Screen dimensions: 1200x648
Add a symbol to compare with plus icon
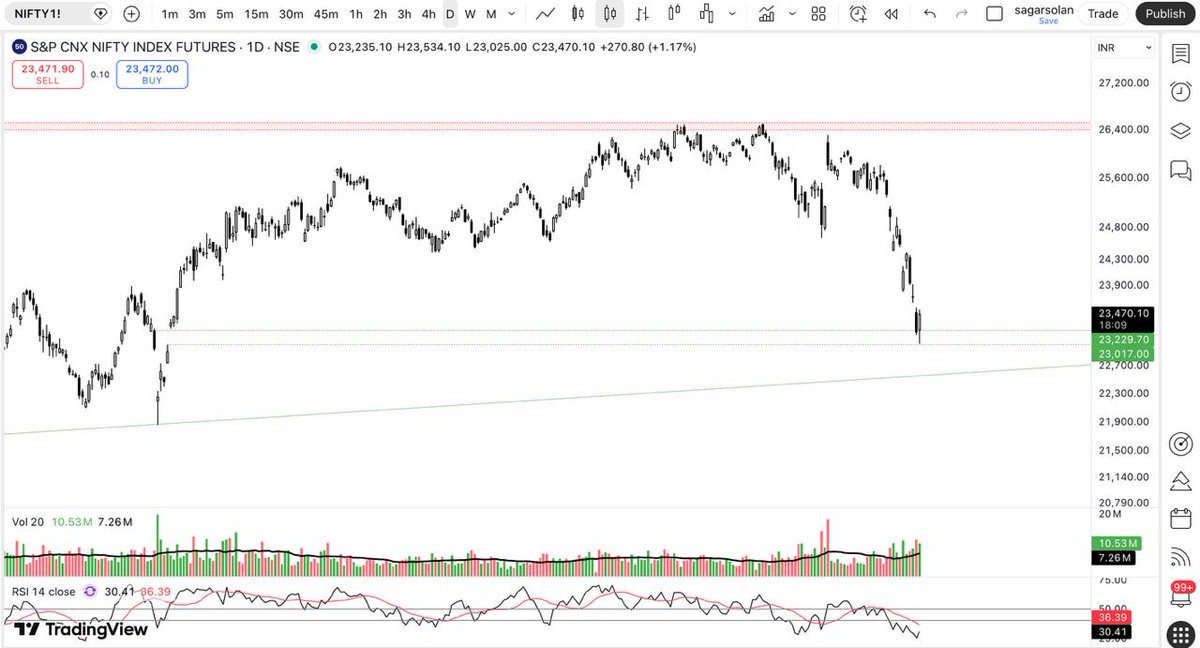tap(131, 14)
